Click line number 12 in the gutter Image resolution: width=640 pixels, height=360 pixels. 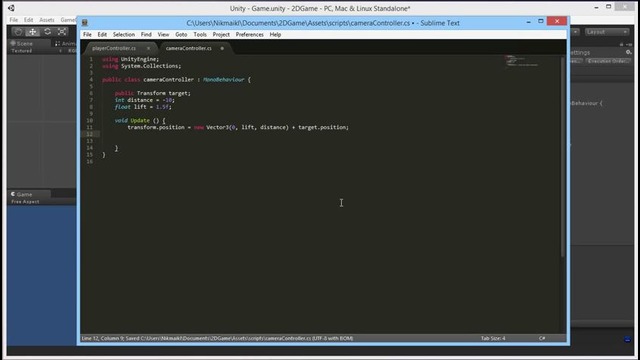[90, 134]
